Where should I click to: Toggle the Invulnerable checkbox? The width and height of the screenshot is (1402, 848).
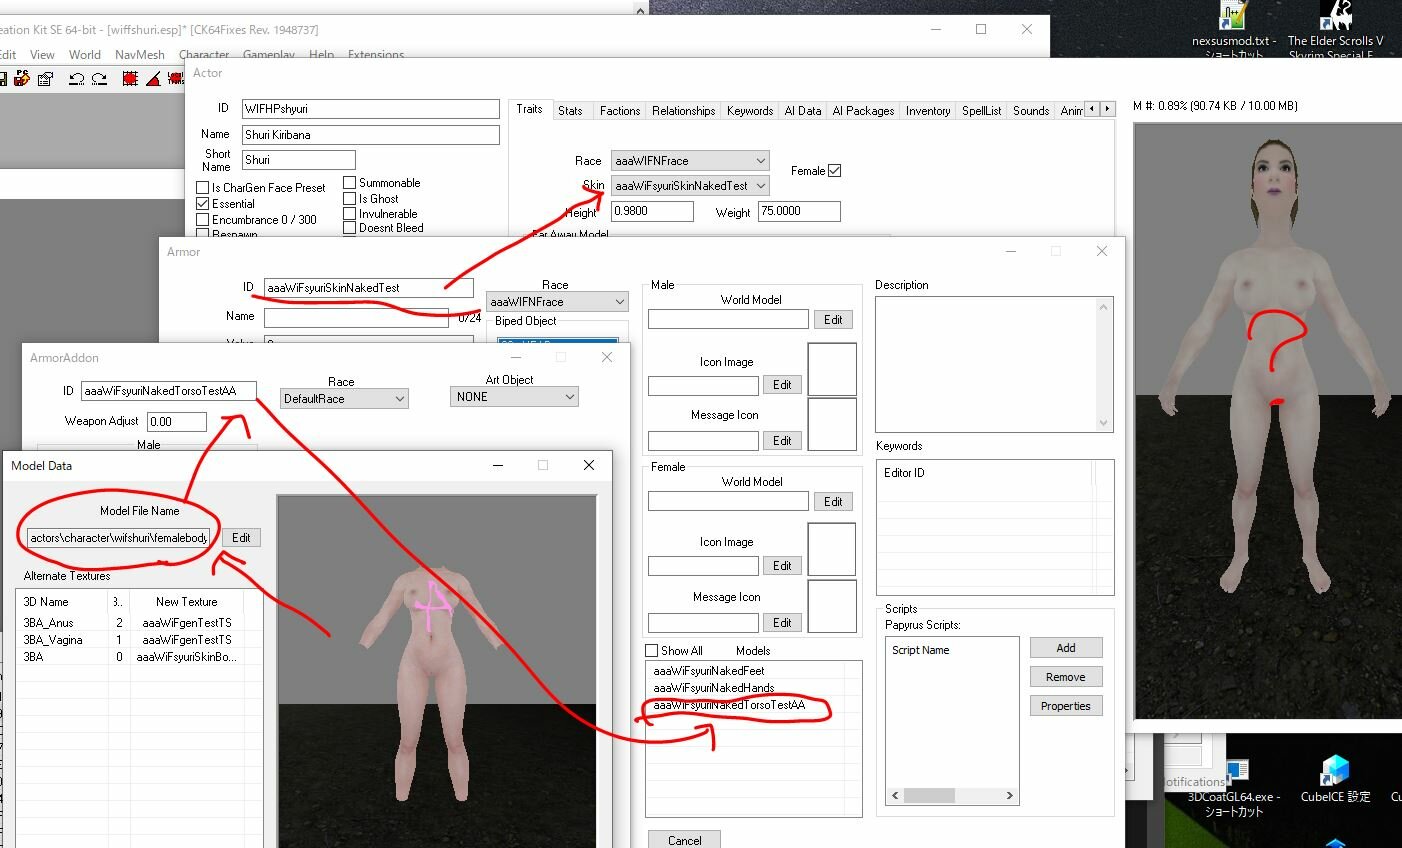click(x=350, y=214)
